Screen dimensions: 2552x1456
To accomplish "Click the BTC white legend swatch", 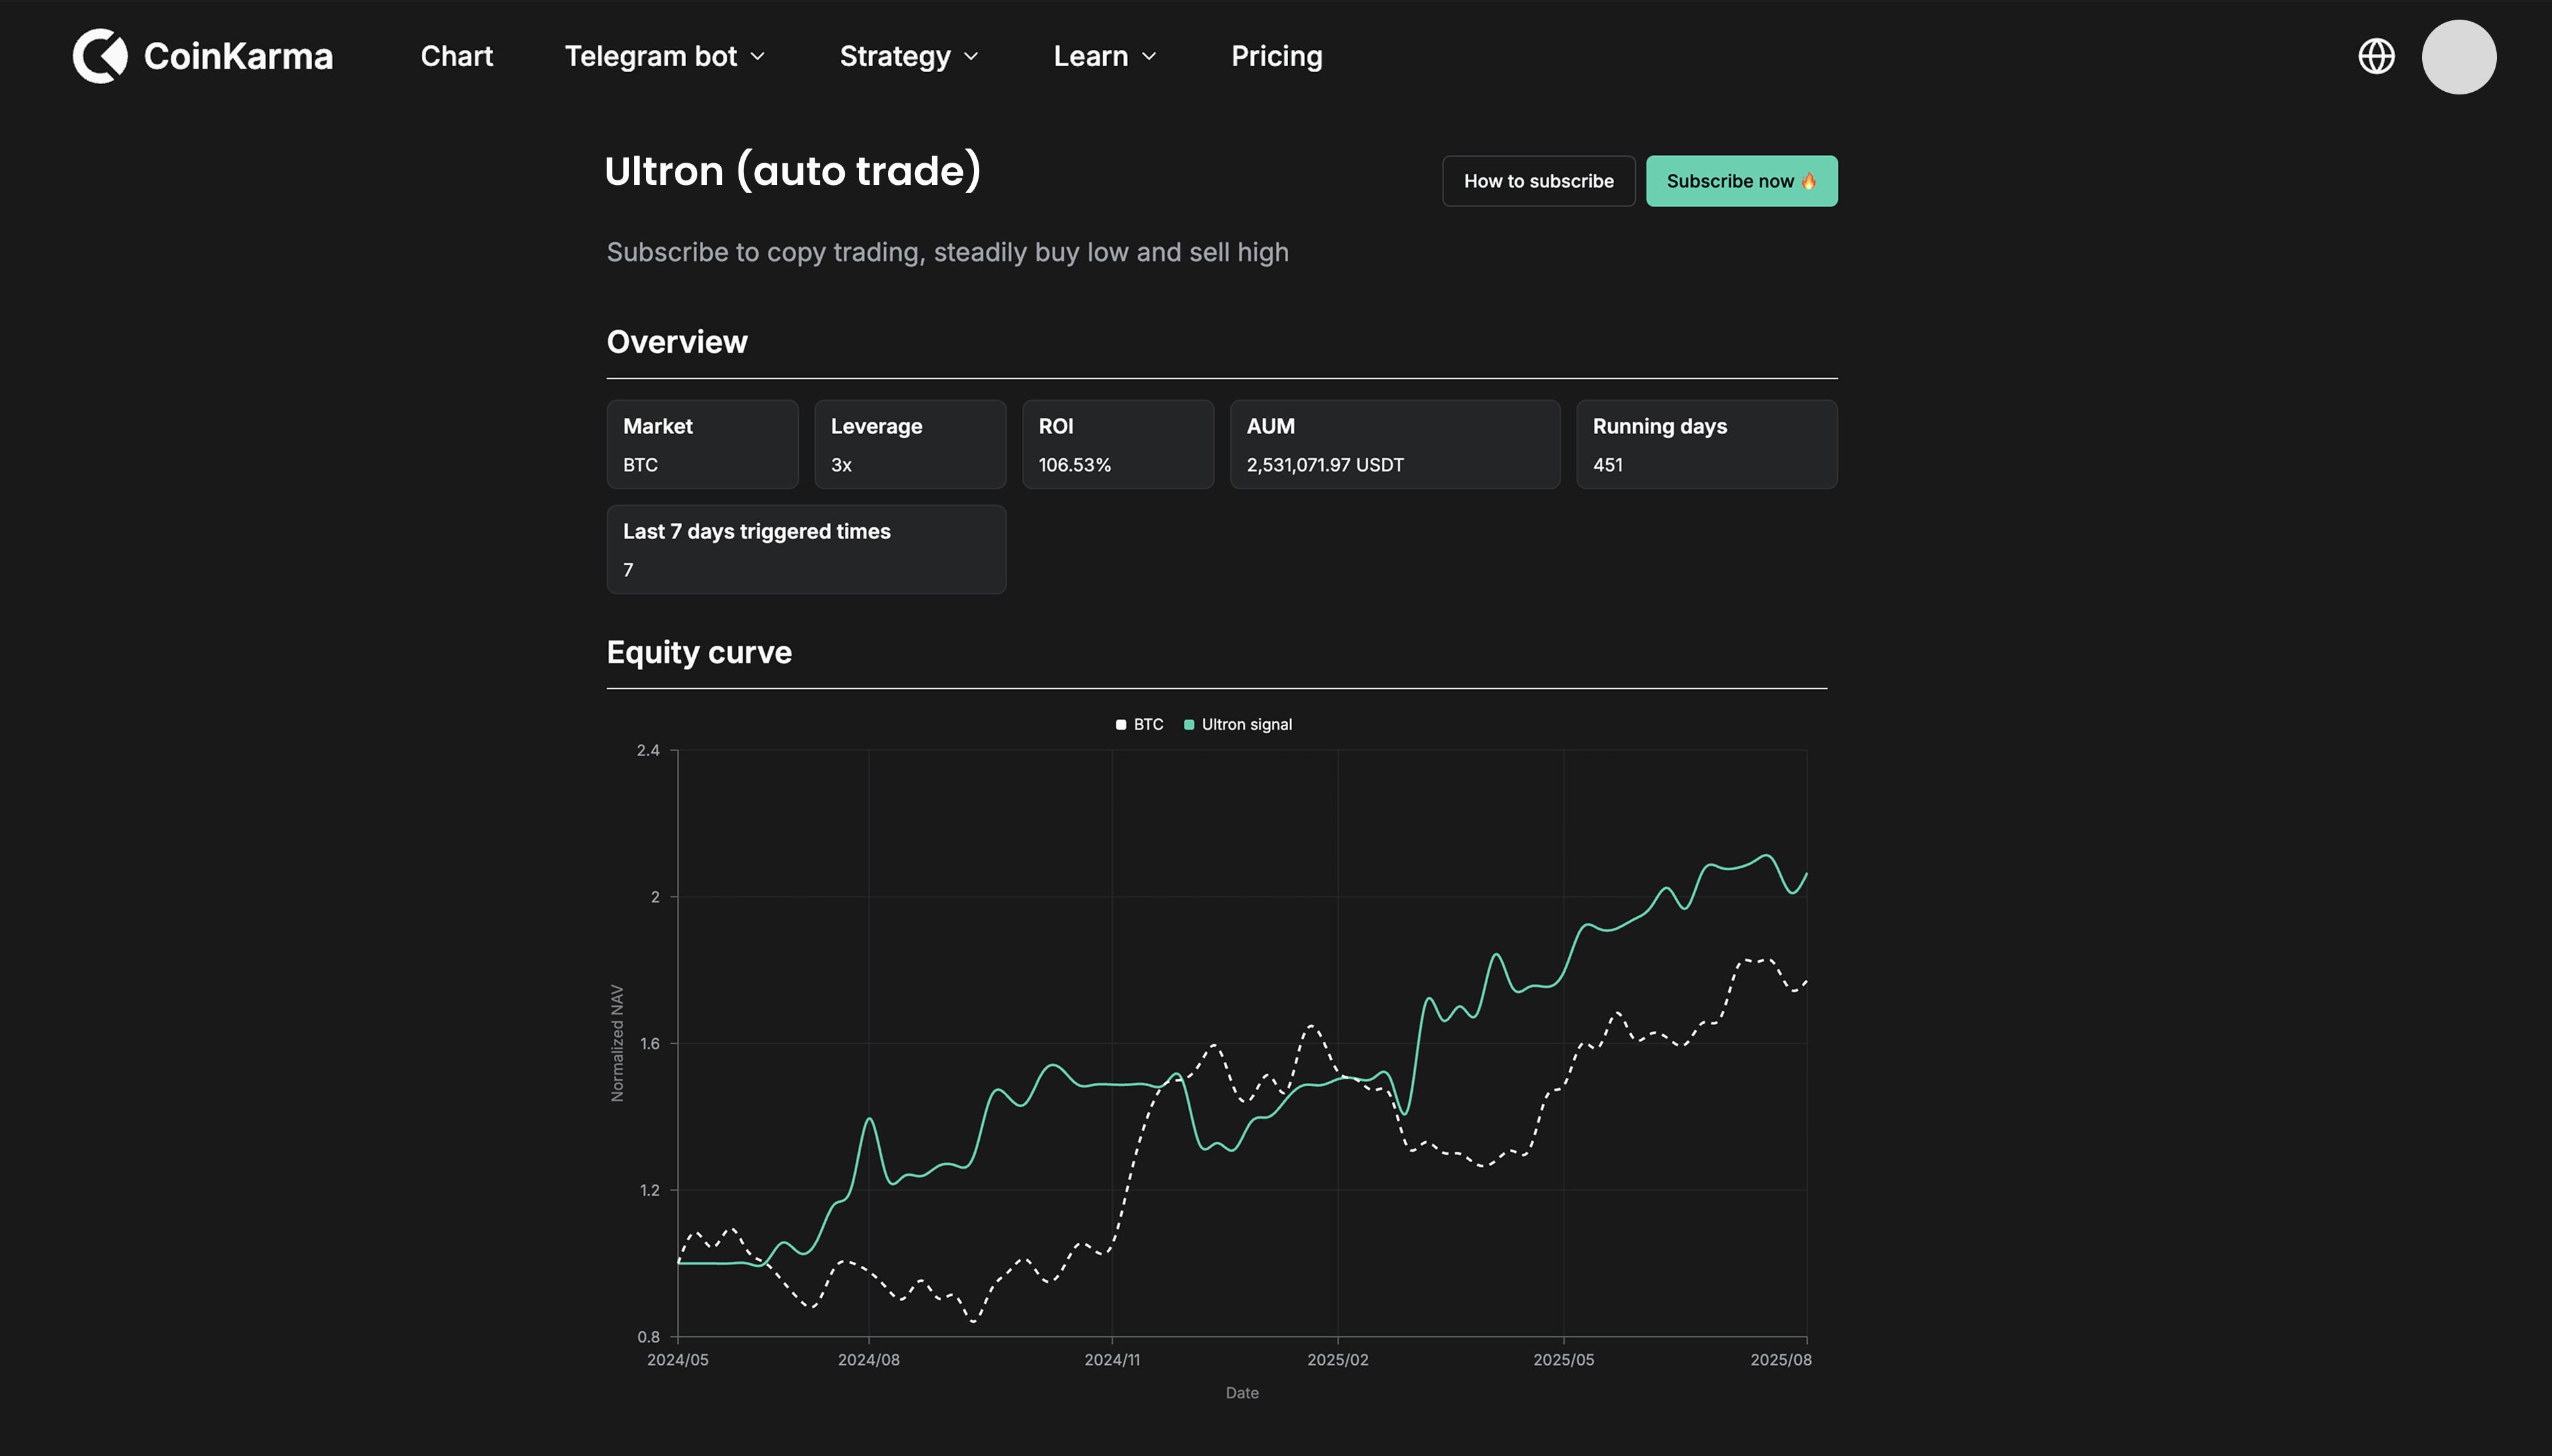I will click(1121, 725).
